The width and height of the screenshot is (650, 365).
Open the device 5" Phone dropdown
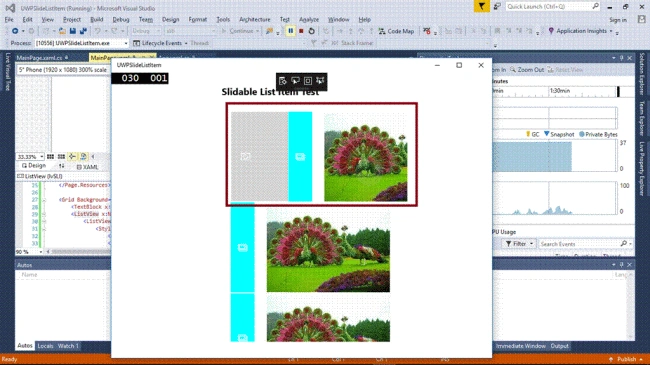click(x=63, y=70)
